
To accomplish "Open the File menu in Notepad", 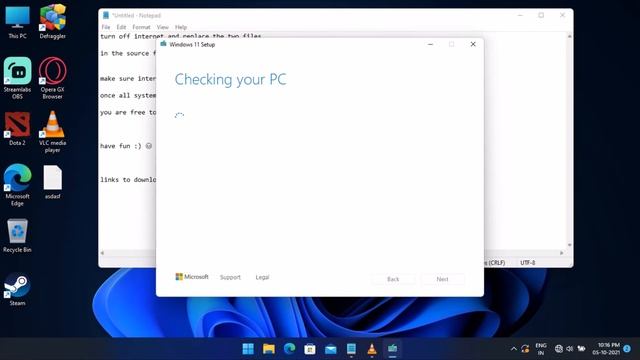I will pos(106,27).
